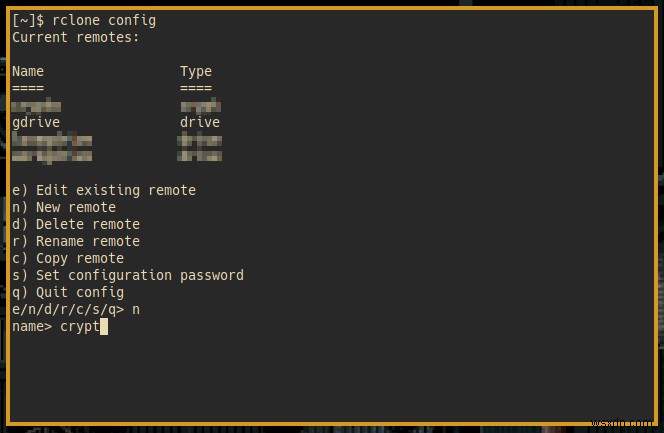Click the "Current remotes:" line
664x433 pixels.
pyautogui.click(x=76, y=37)
